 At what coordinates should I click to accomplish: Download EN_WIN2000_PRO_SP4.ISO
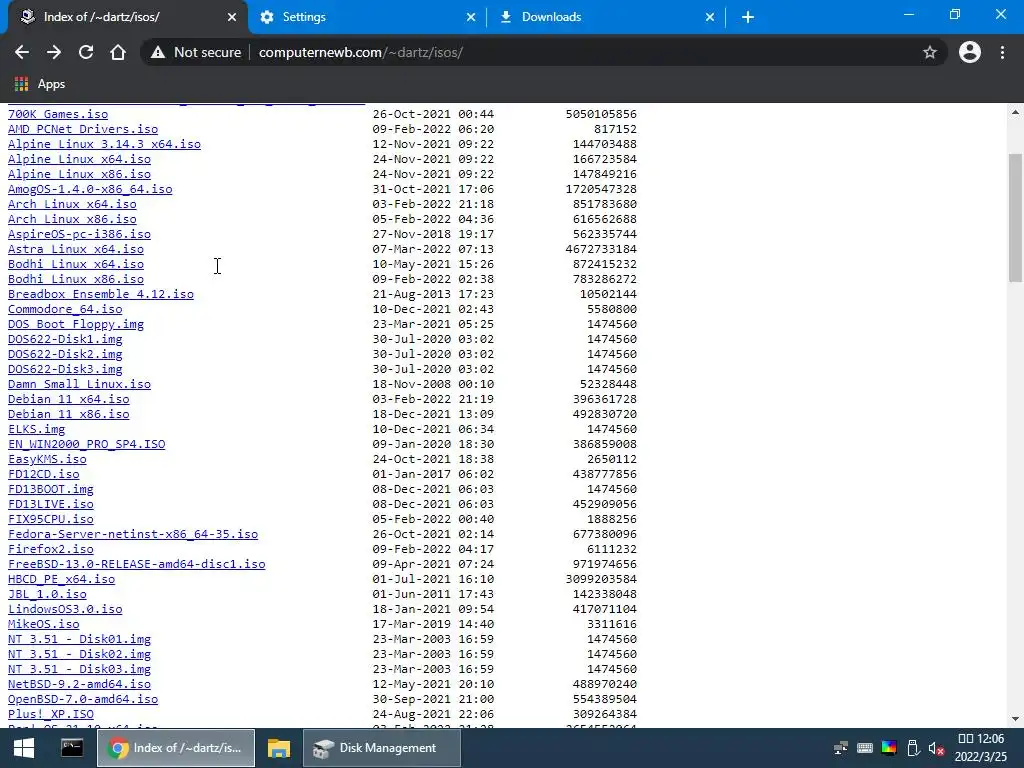pos(87,445)
